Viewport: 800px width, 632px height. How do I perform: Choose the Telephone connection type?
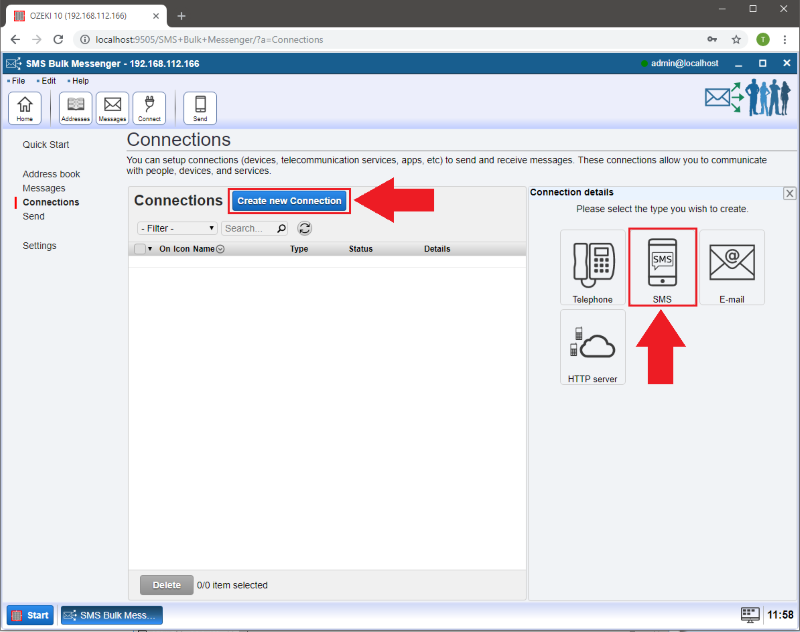[x=593, y=267]
